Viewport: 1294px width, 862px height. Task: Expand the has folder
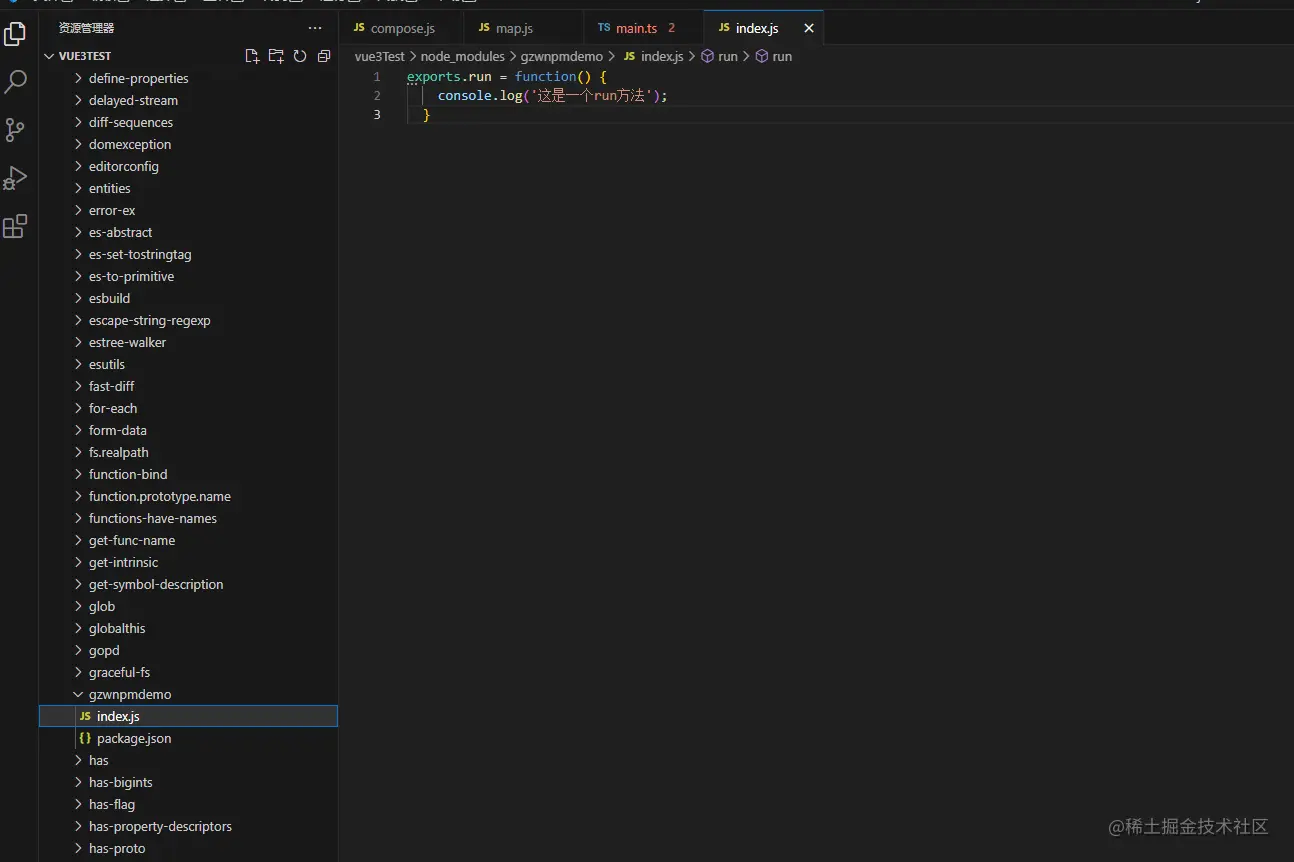tap(188, 760)
